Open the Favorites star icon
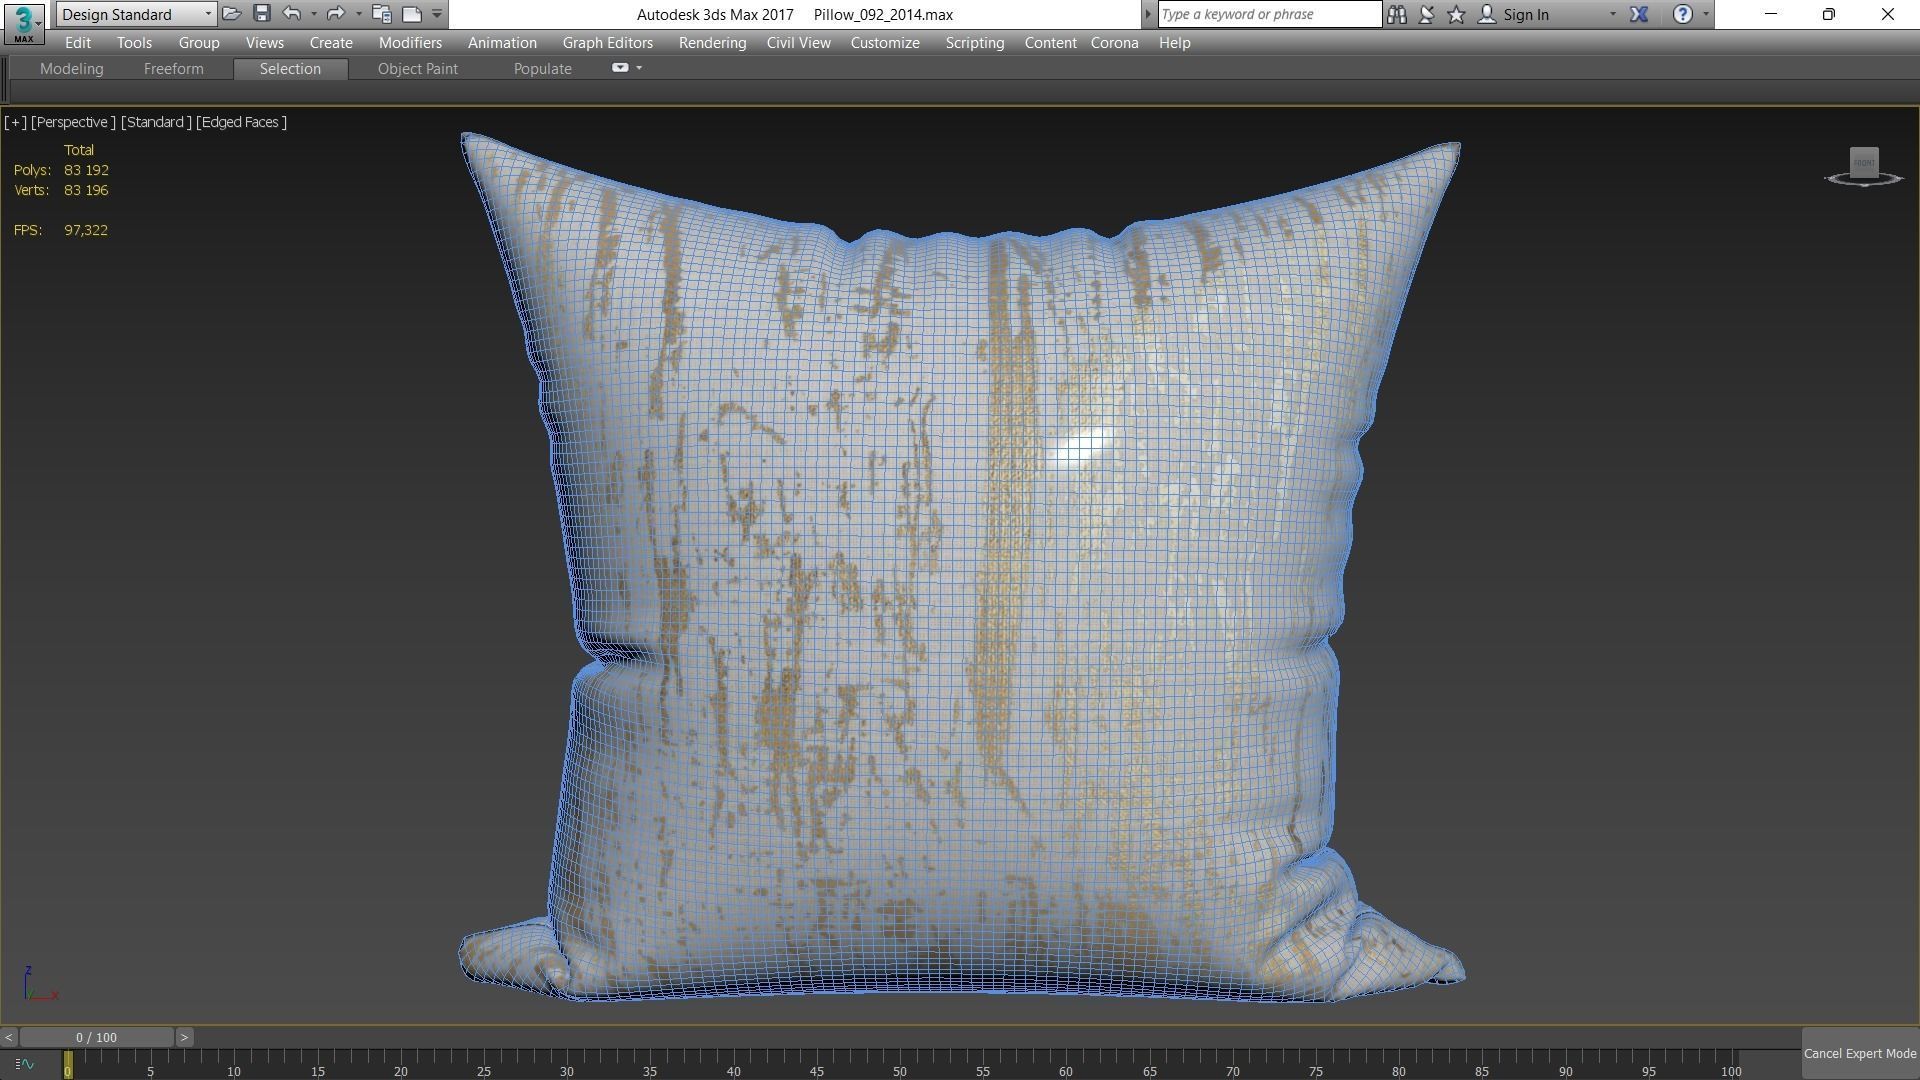 [1457, 14]
